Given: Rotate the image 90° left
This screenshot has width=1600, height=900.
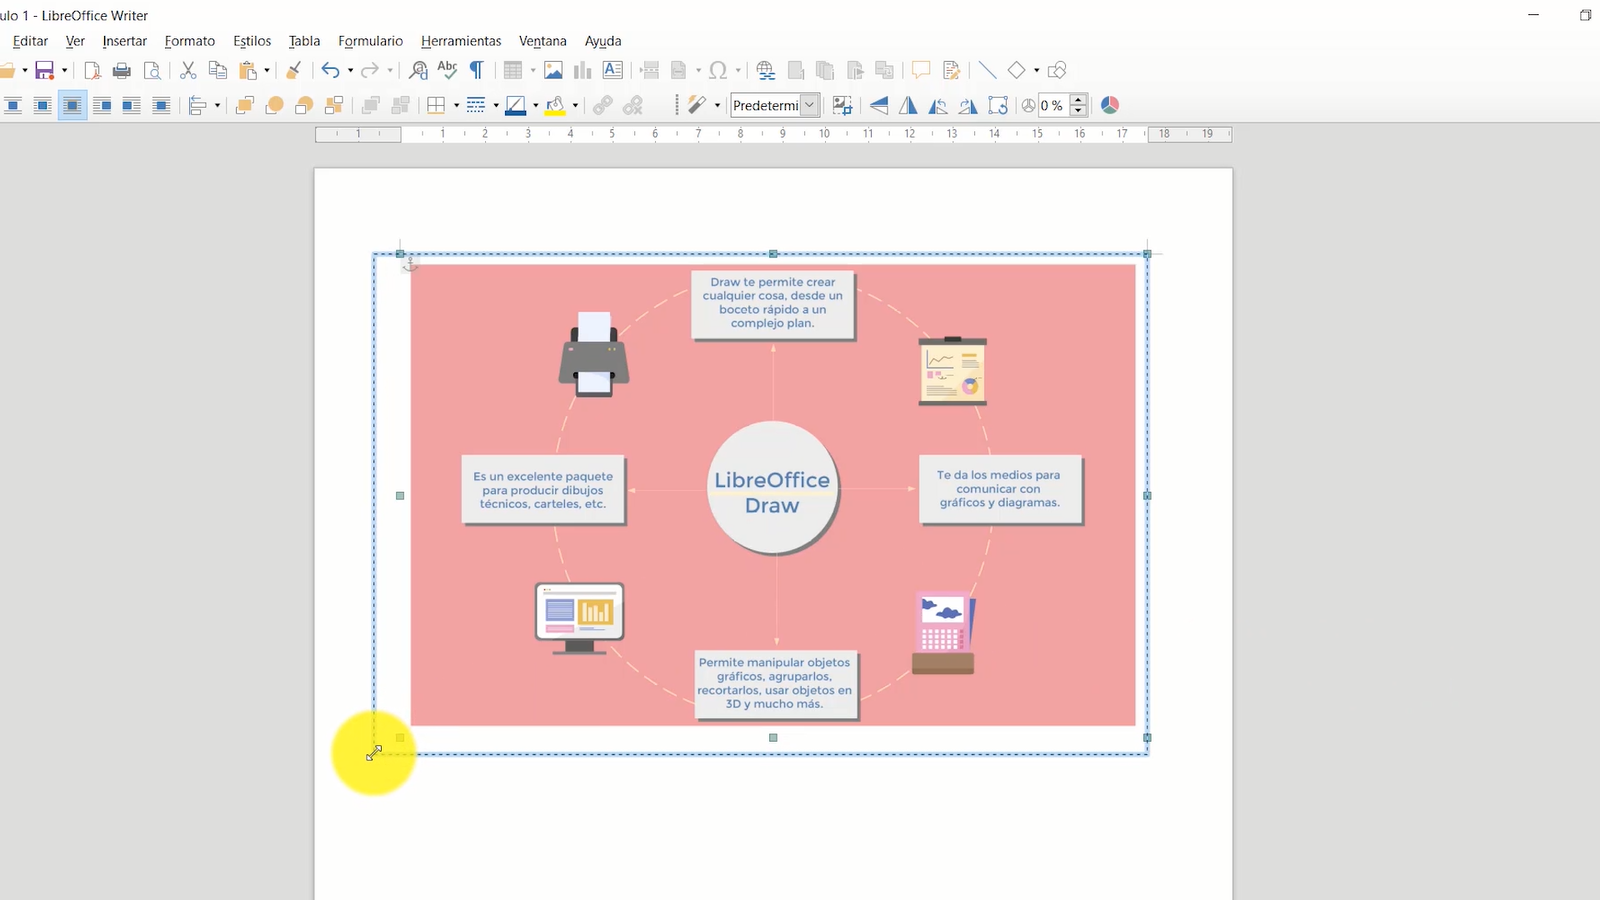Looking at the screenshot, I should (x=938, y=105).
